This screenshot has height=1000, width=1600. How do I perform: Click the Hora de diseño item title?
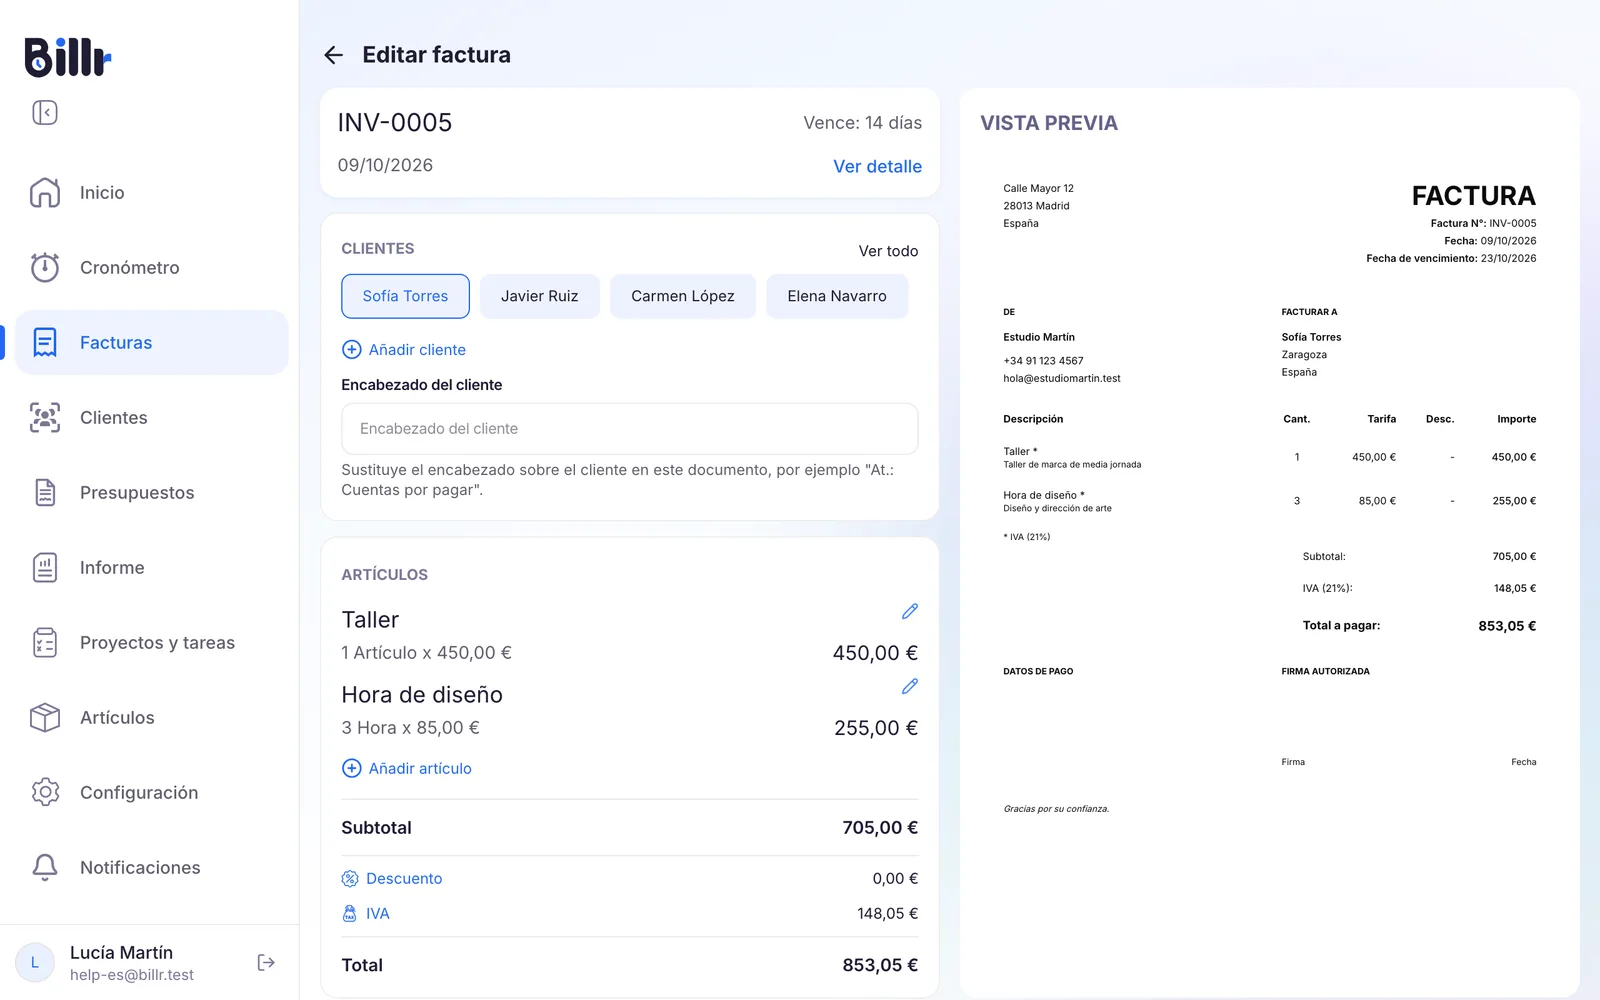click(x=422, y=694)
